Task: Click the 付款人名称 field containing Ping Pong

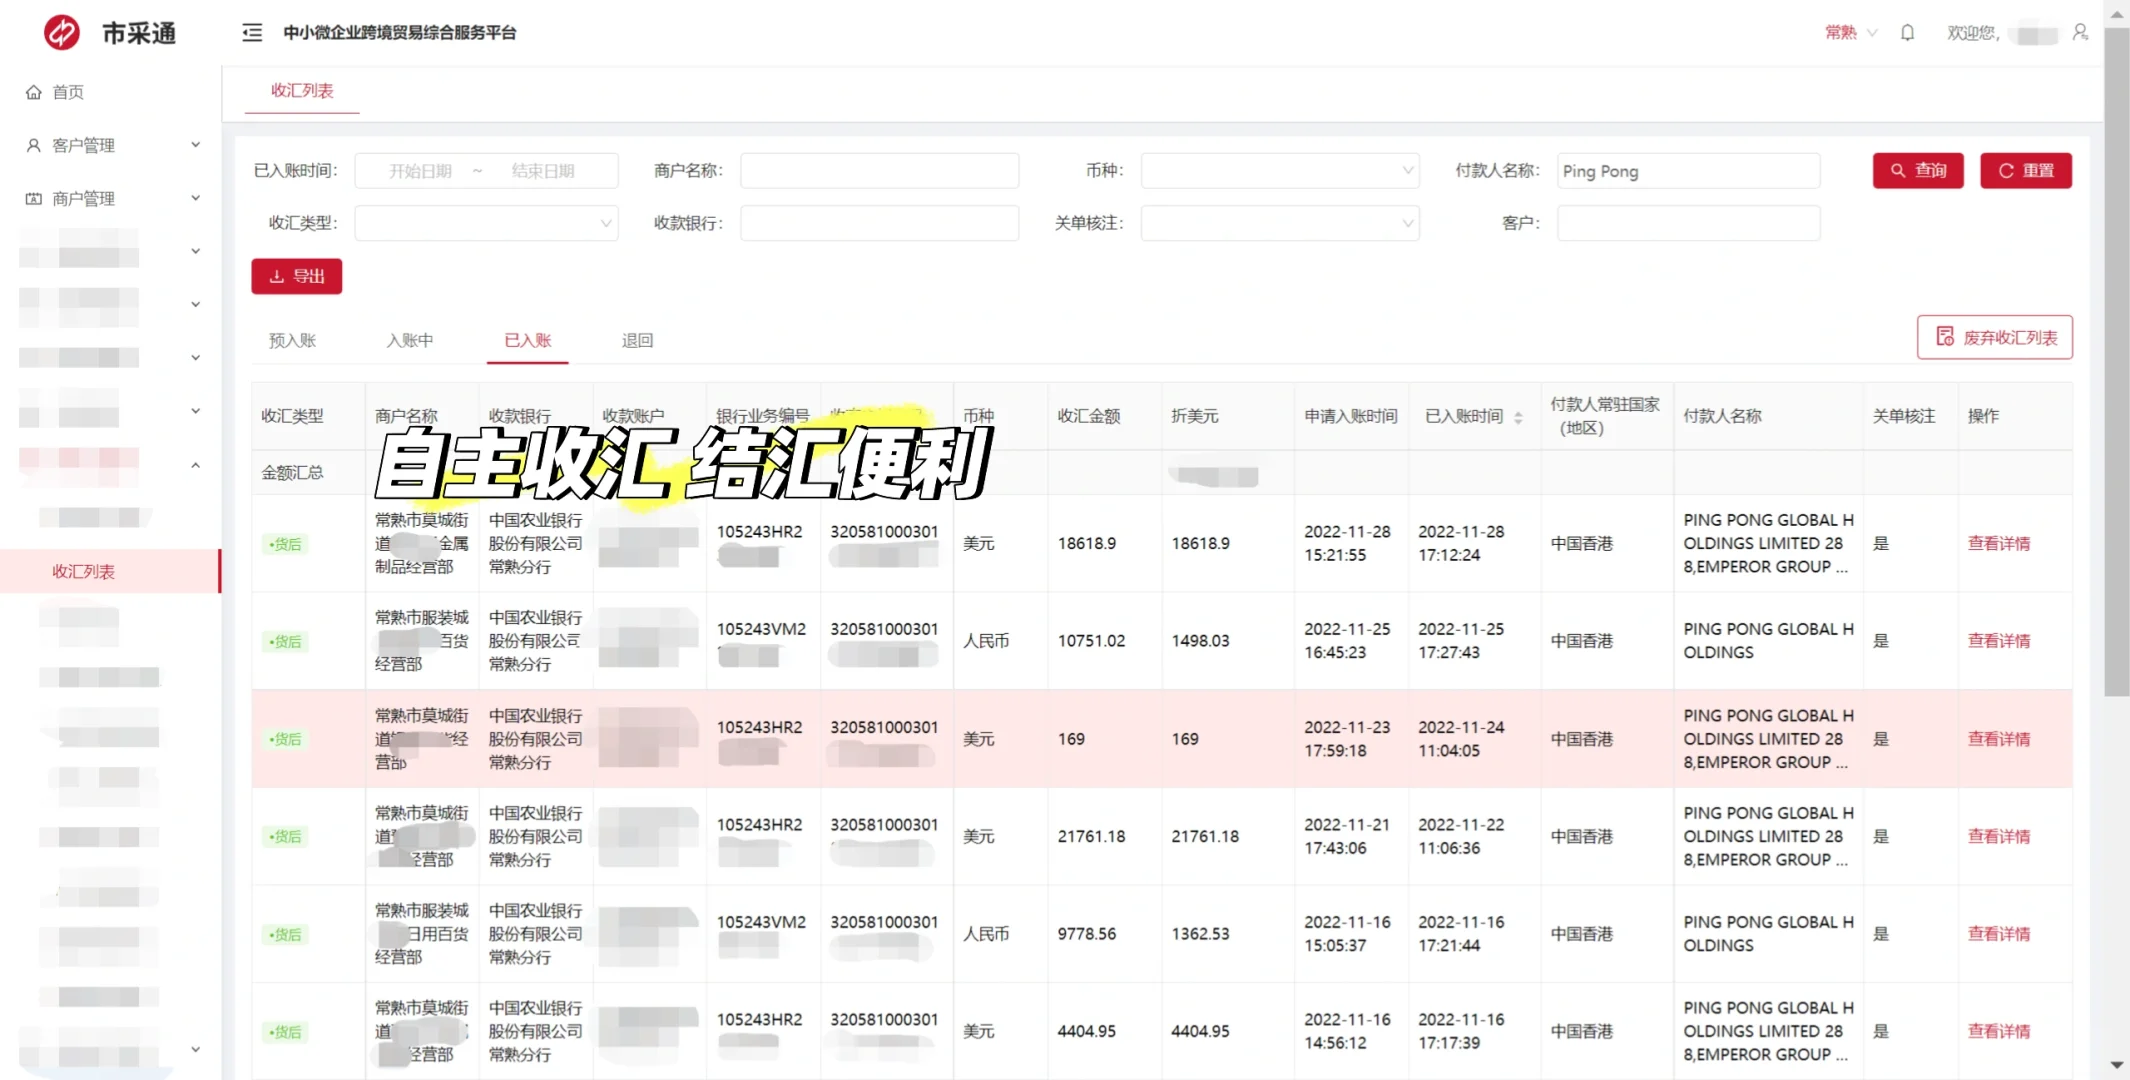Action: tap(1688, 170)
